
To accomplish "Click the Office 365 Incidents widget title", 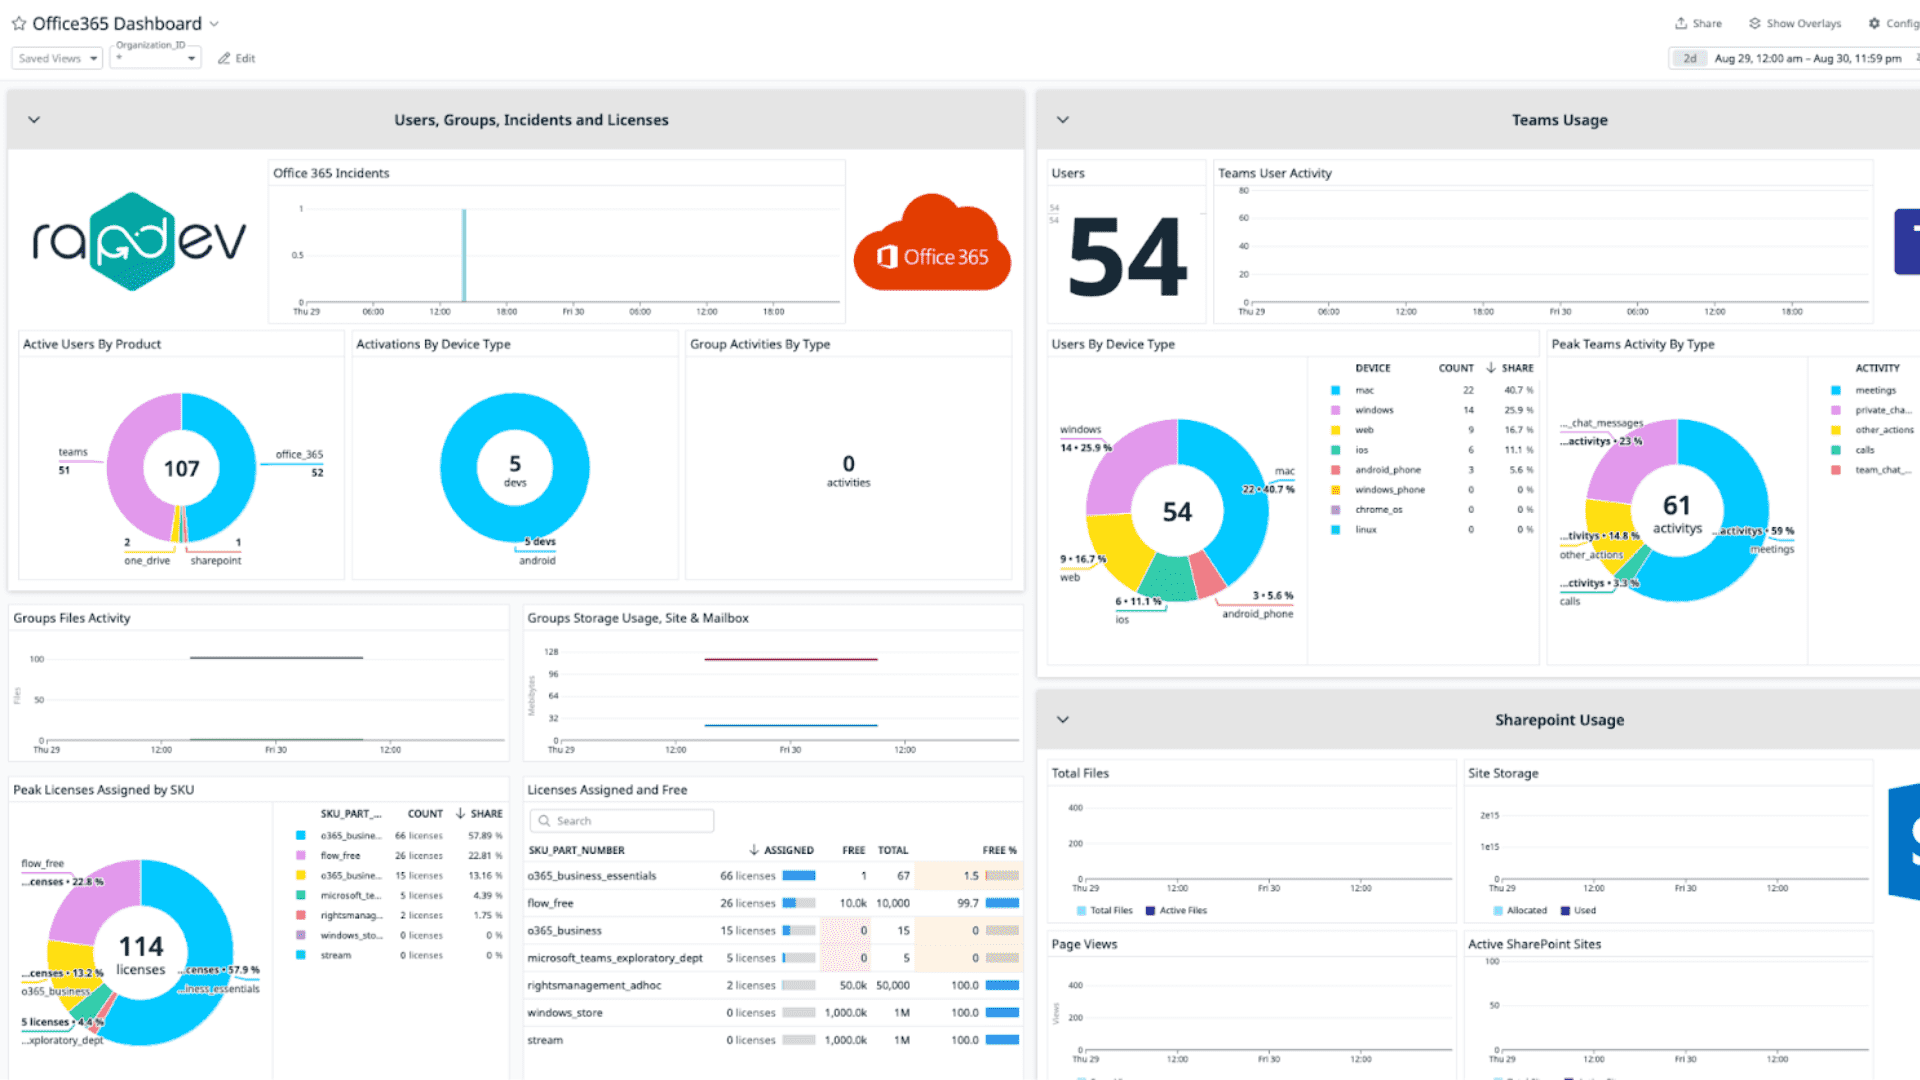I will (x=331, y=173).
